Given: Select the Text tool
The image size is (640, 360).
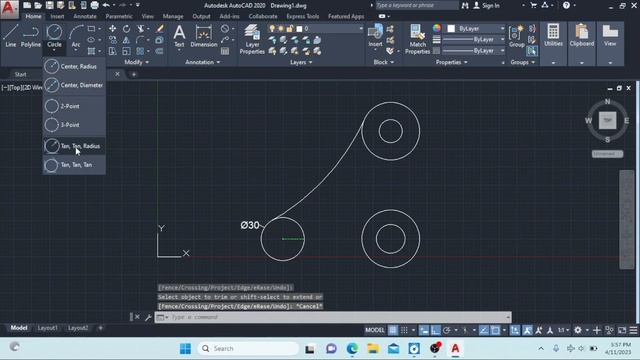Looking at the screenshot, I should (x=179, y=36).
